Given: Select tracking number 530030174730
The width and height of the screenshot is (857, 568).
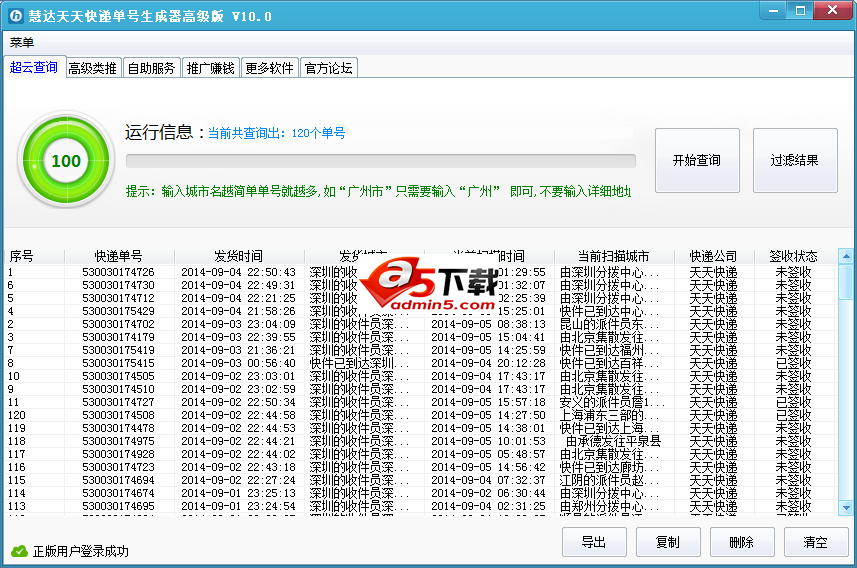Looking at the screenshot, I should (119, 285).
